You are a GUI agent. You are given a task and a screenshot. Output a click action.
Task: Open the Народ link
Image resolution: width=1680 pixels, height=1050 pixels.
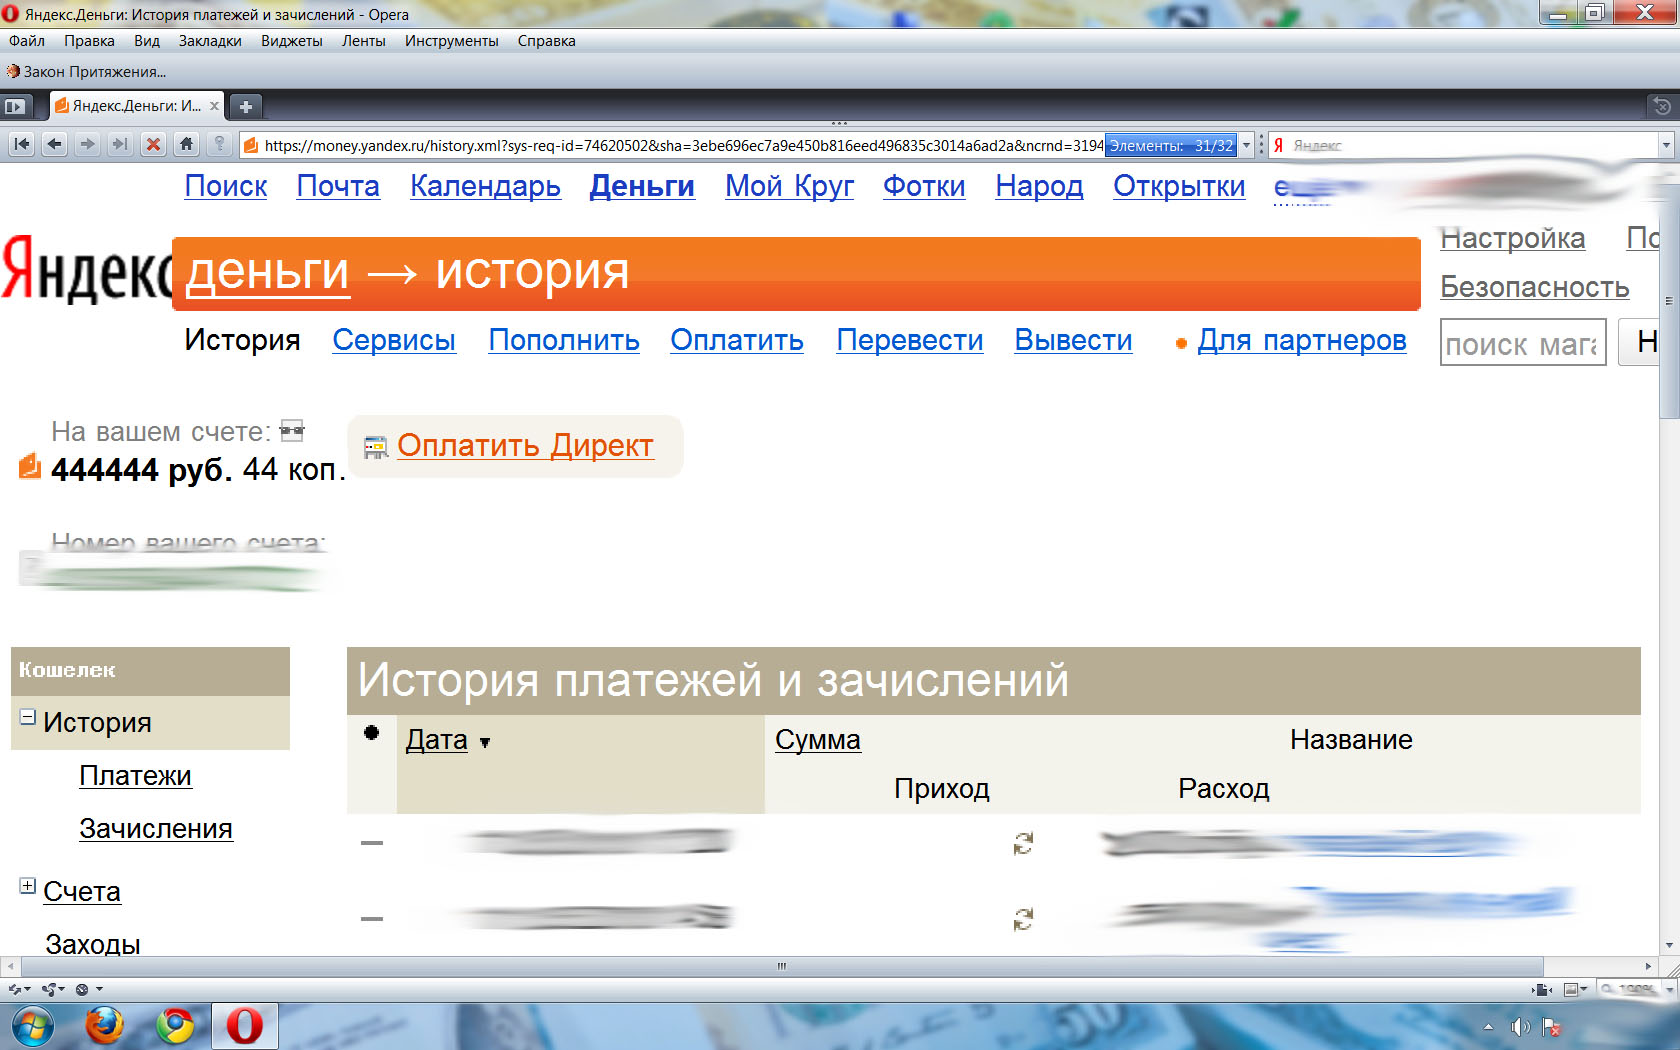point(1039,186)
